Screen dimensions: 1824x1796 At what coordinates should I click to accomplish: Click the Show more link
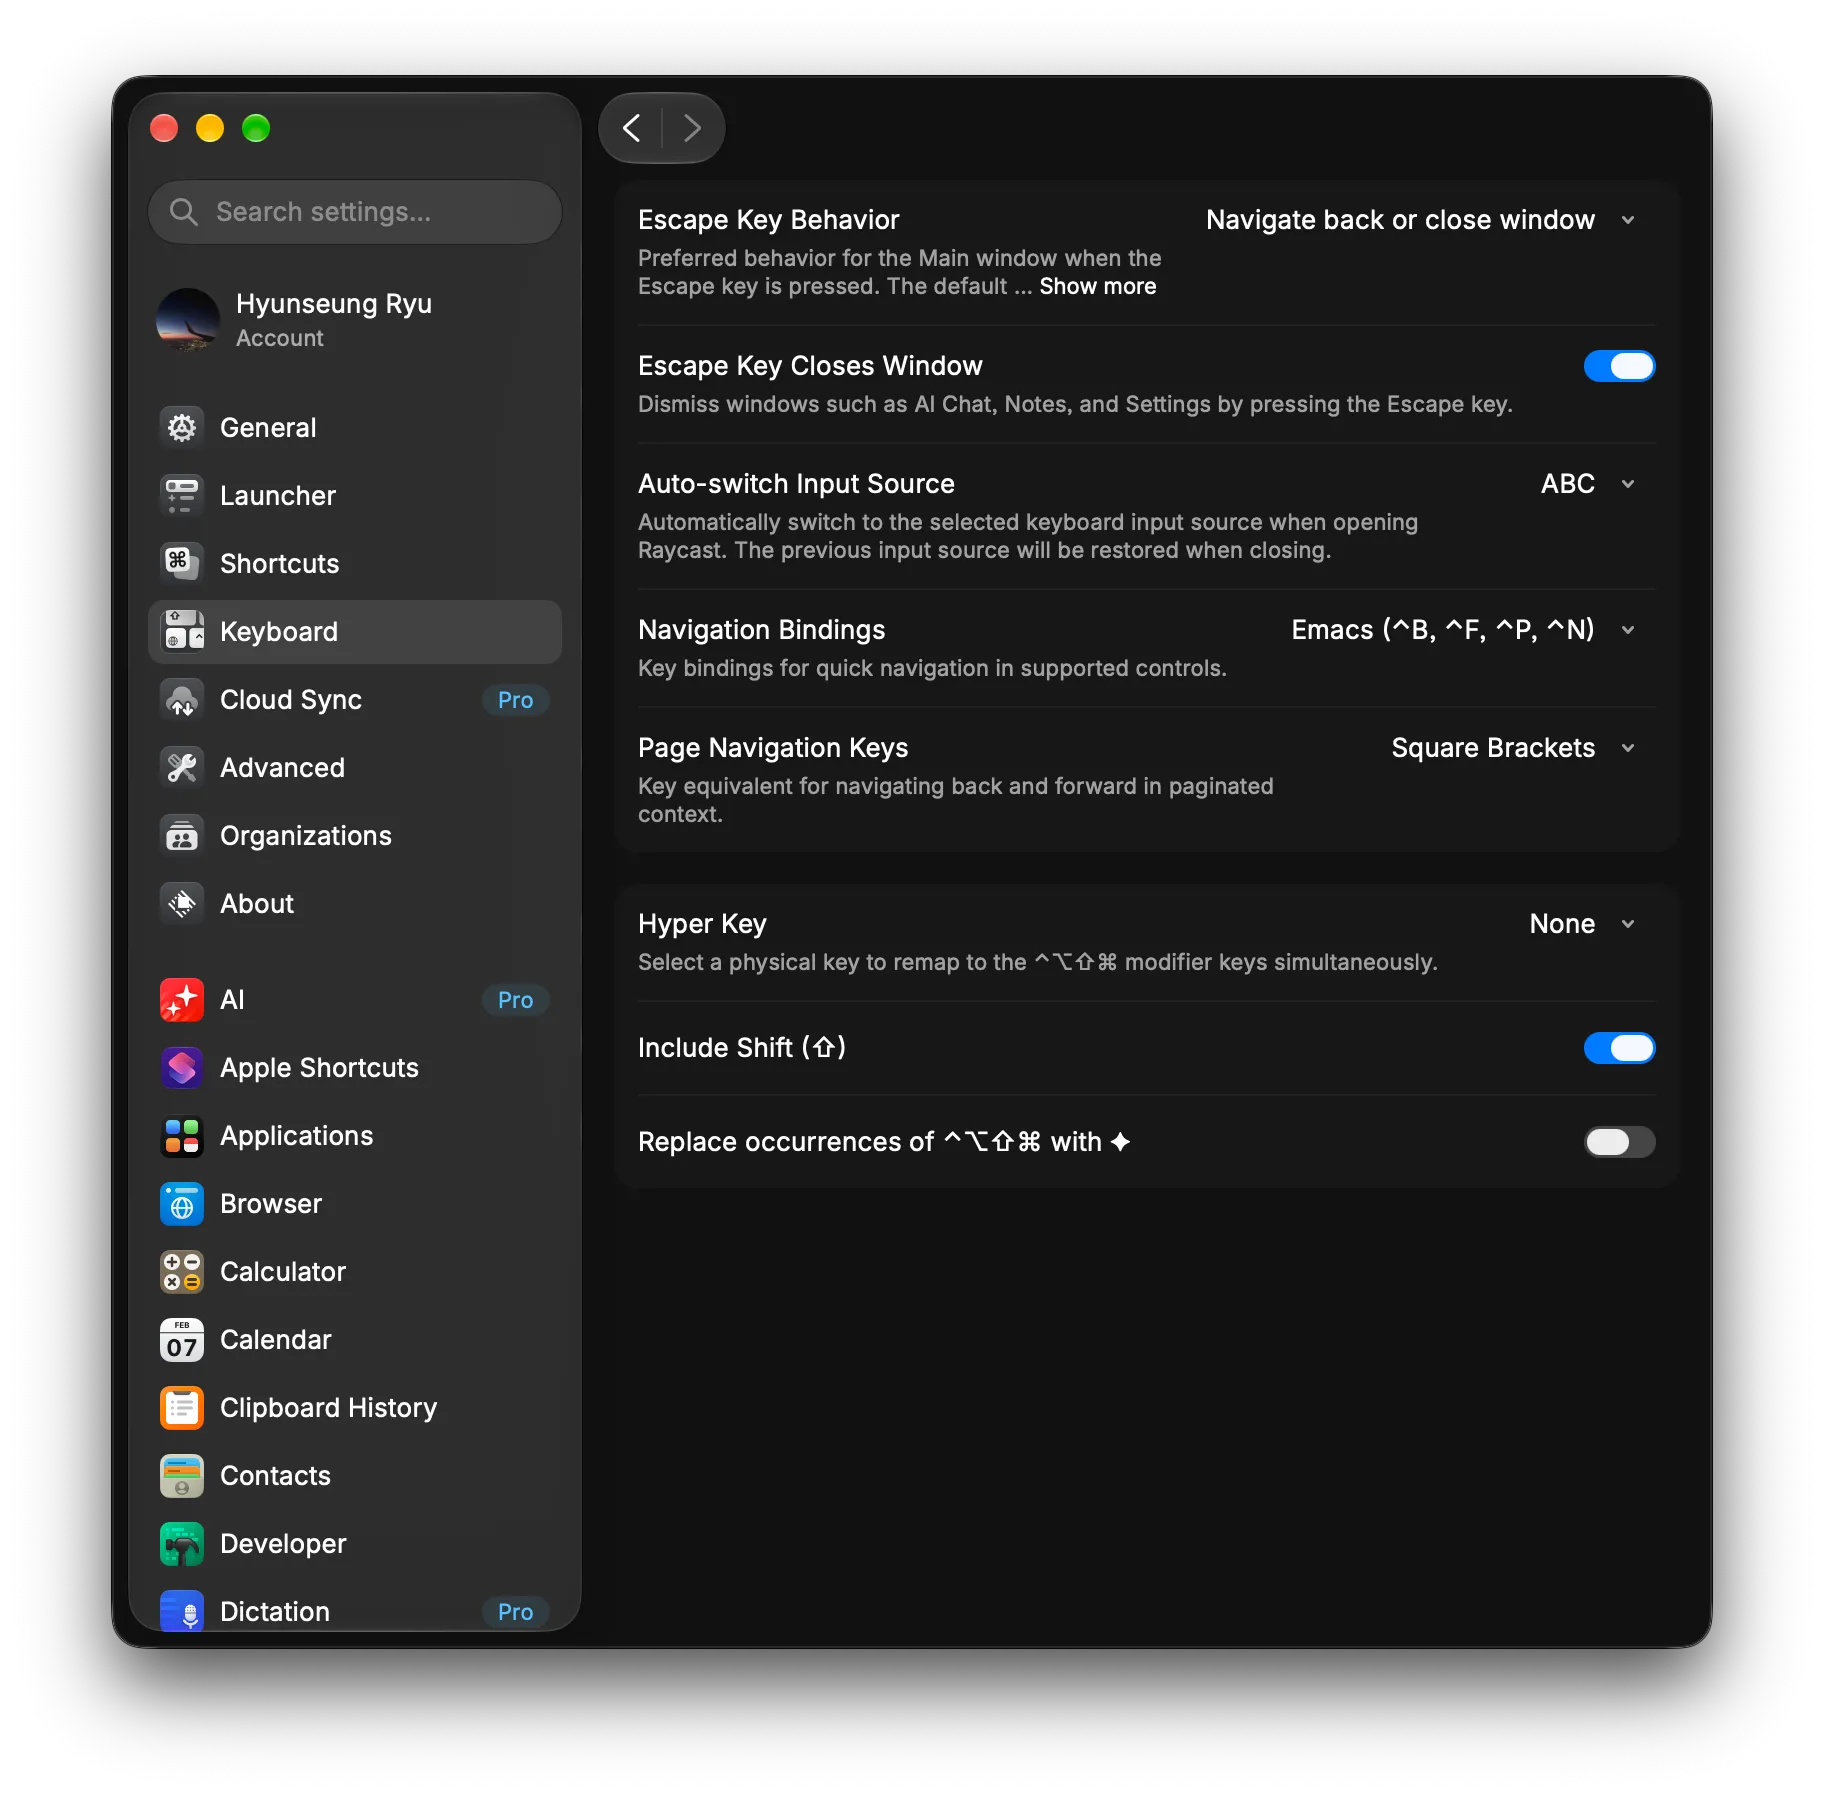point(1097,286)
